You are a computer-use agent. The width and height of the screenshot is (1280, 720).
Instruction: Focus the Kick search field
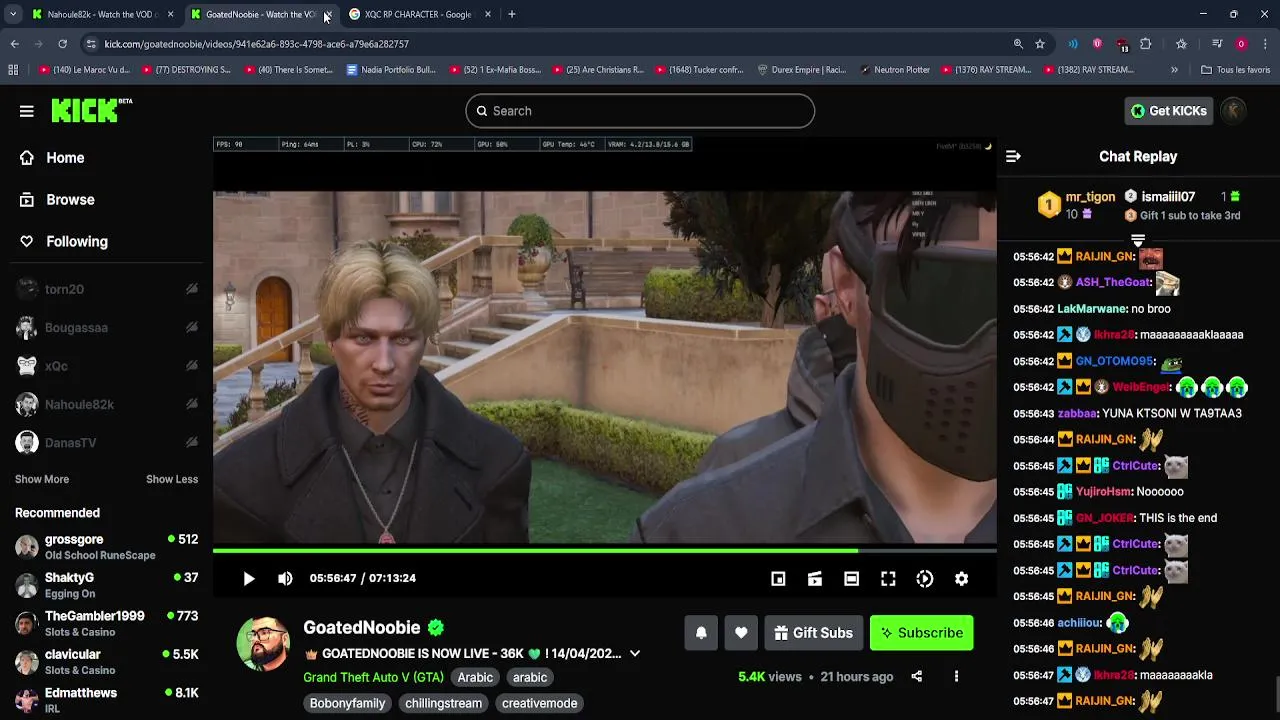[x=640, y=111]
